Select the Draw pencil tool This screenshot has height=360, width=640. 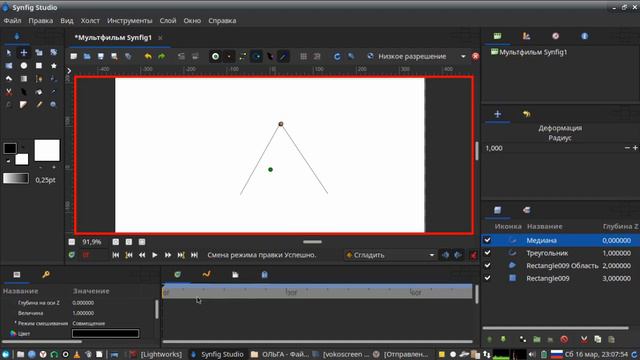[x=39, y=105]
